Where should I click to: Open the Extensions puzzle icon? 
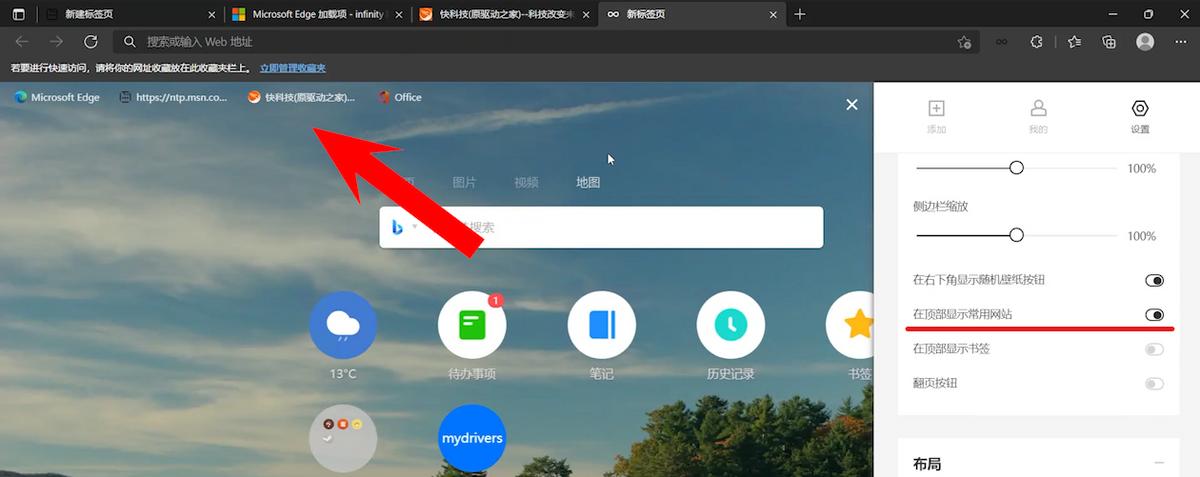[1037, 42]
